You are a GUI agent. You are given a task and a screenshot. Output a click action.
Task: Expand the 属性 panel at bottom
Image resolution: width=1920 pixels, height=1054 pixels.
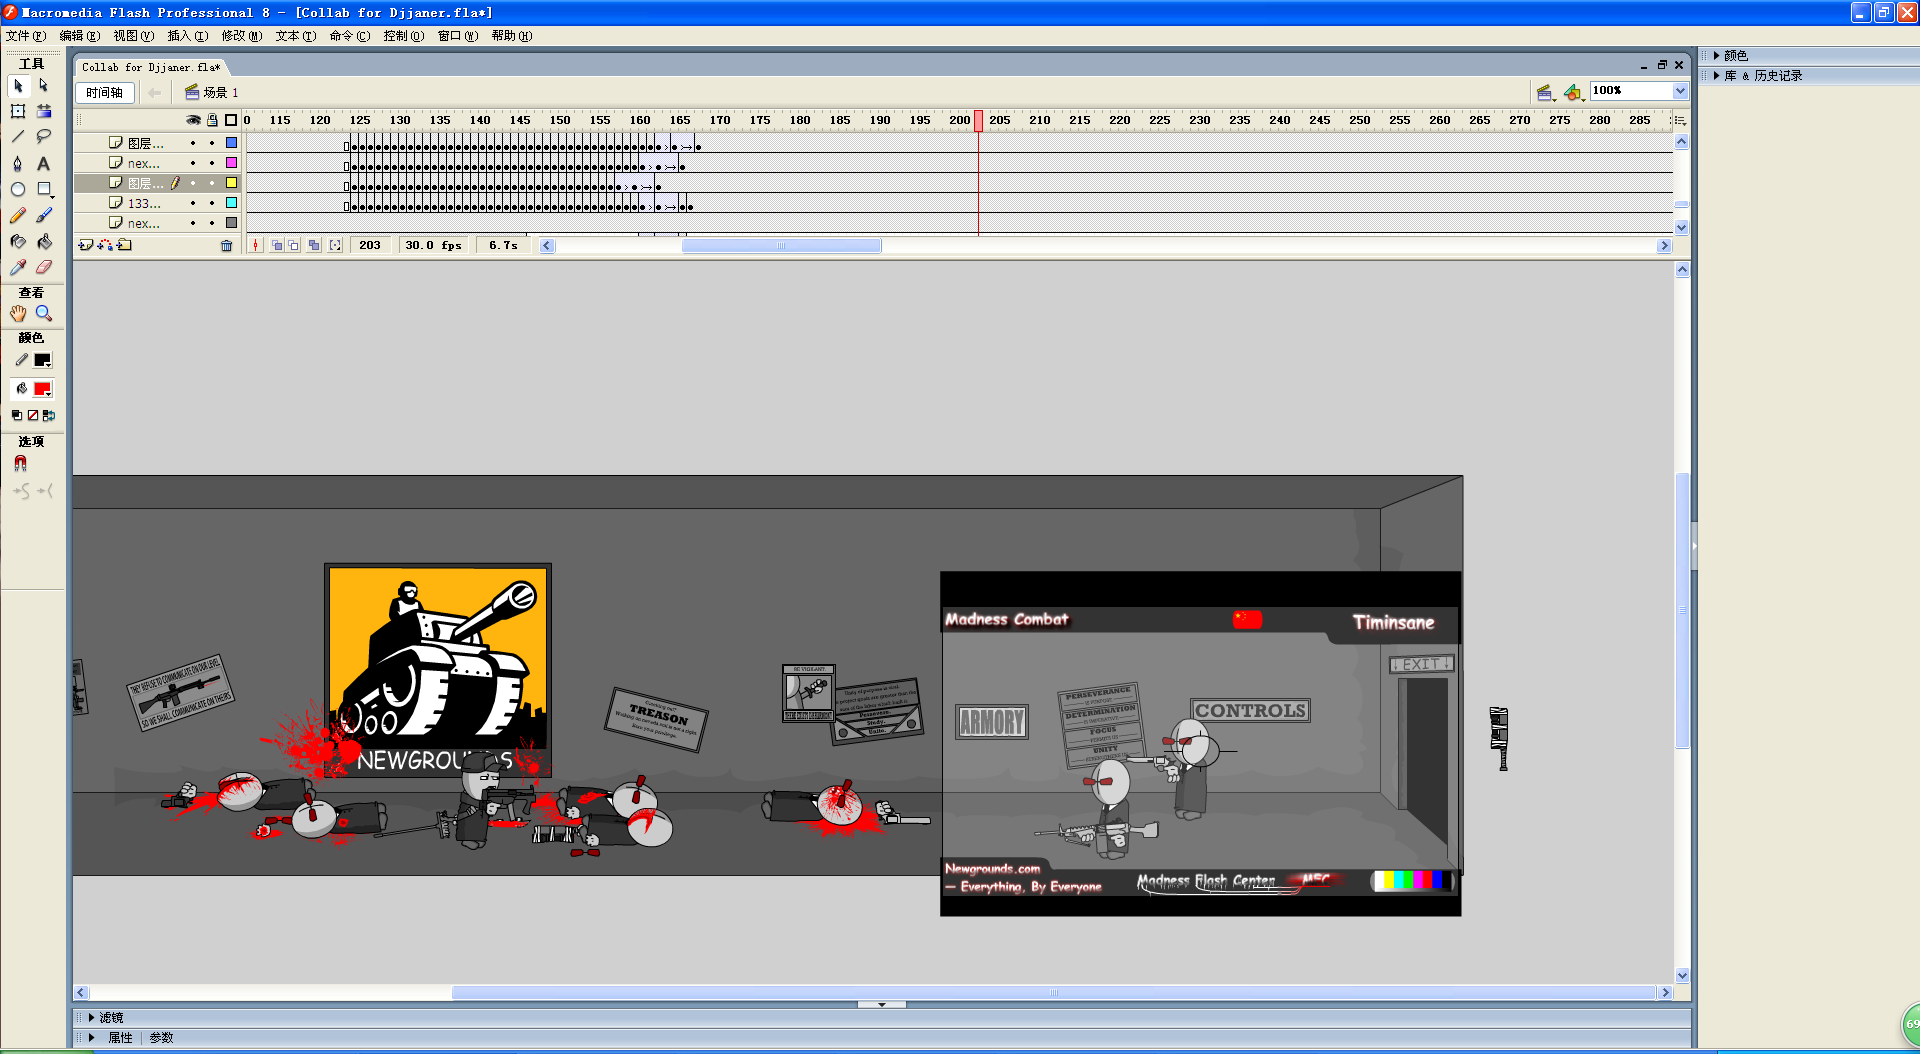coord(91,1038)
